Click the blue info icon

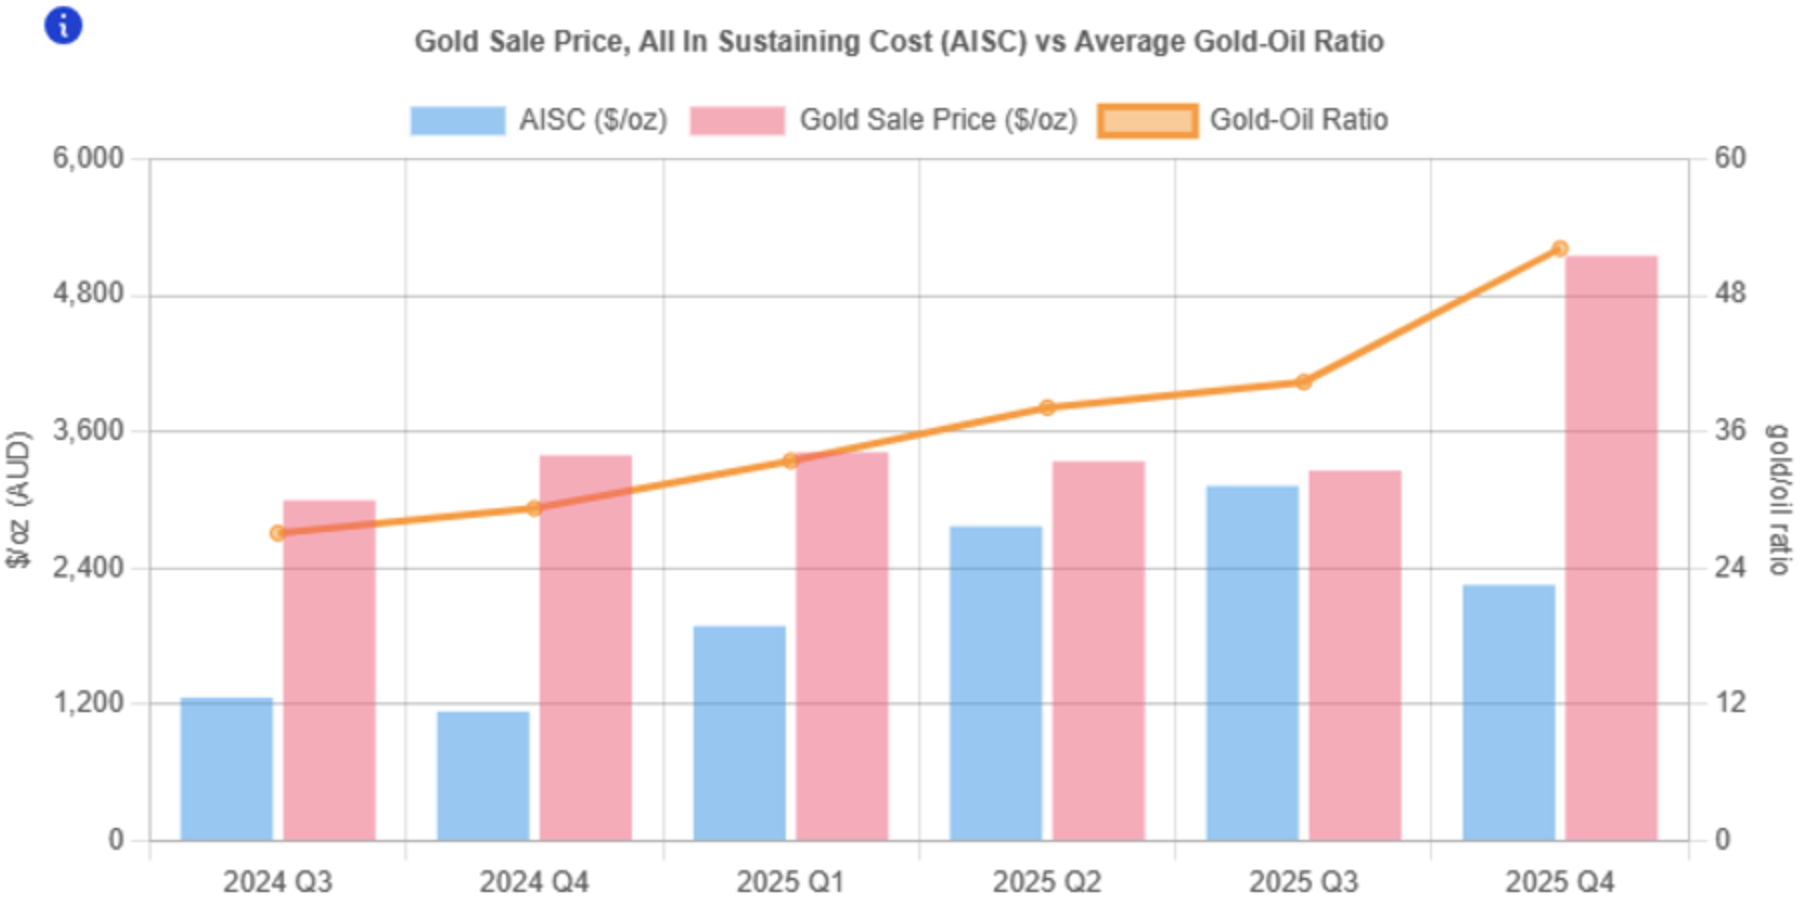point(63,25)
